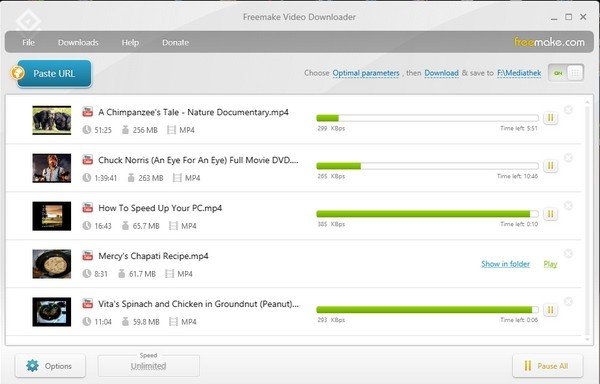
Task: Click film format icon of Chimpanzee's Tale
Action: click(171, 130)
